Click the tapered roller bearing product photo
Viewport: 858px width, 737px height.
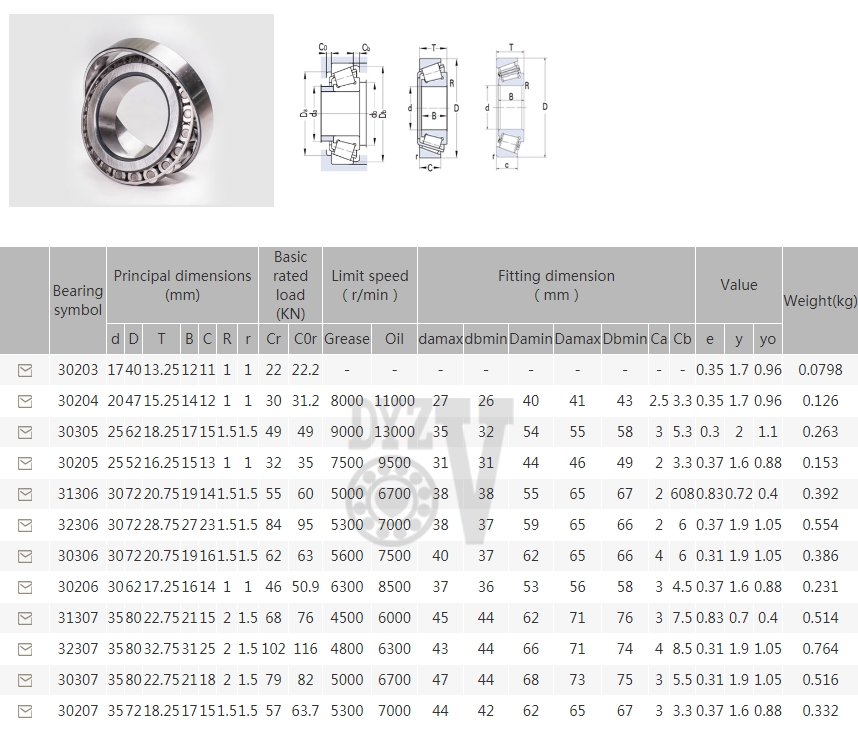141,110
